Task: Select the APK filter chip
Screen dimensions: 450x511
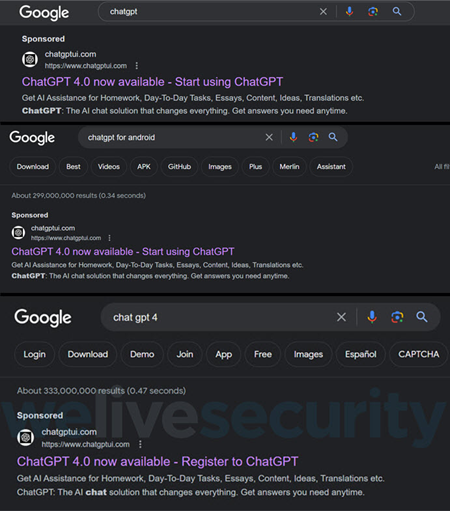Action: 144,167
